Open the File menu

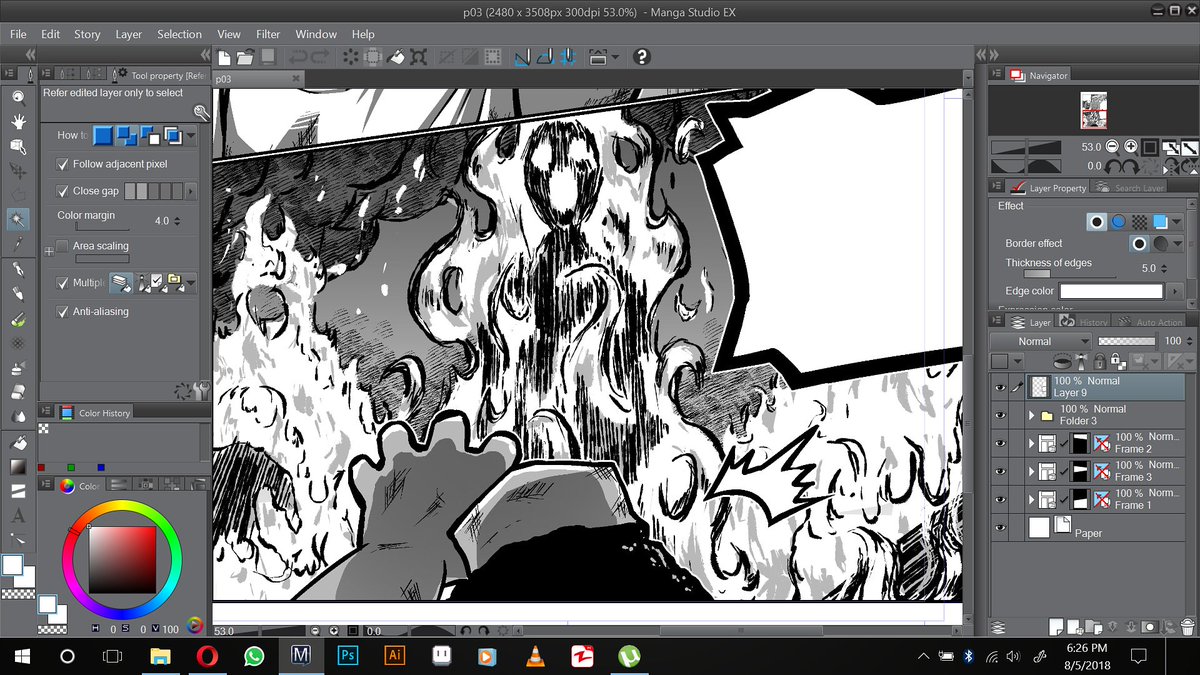[x=18, y=34]
